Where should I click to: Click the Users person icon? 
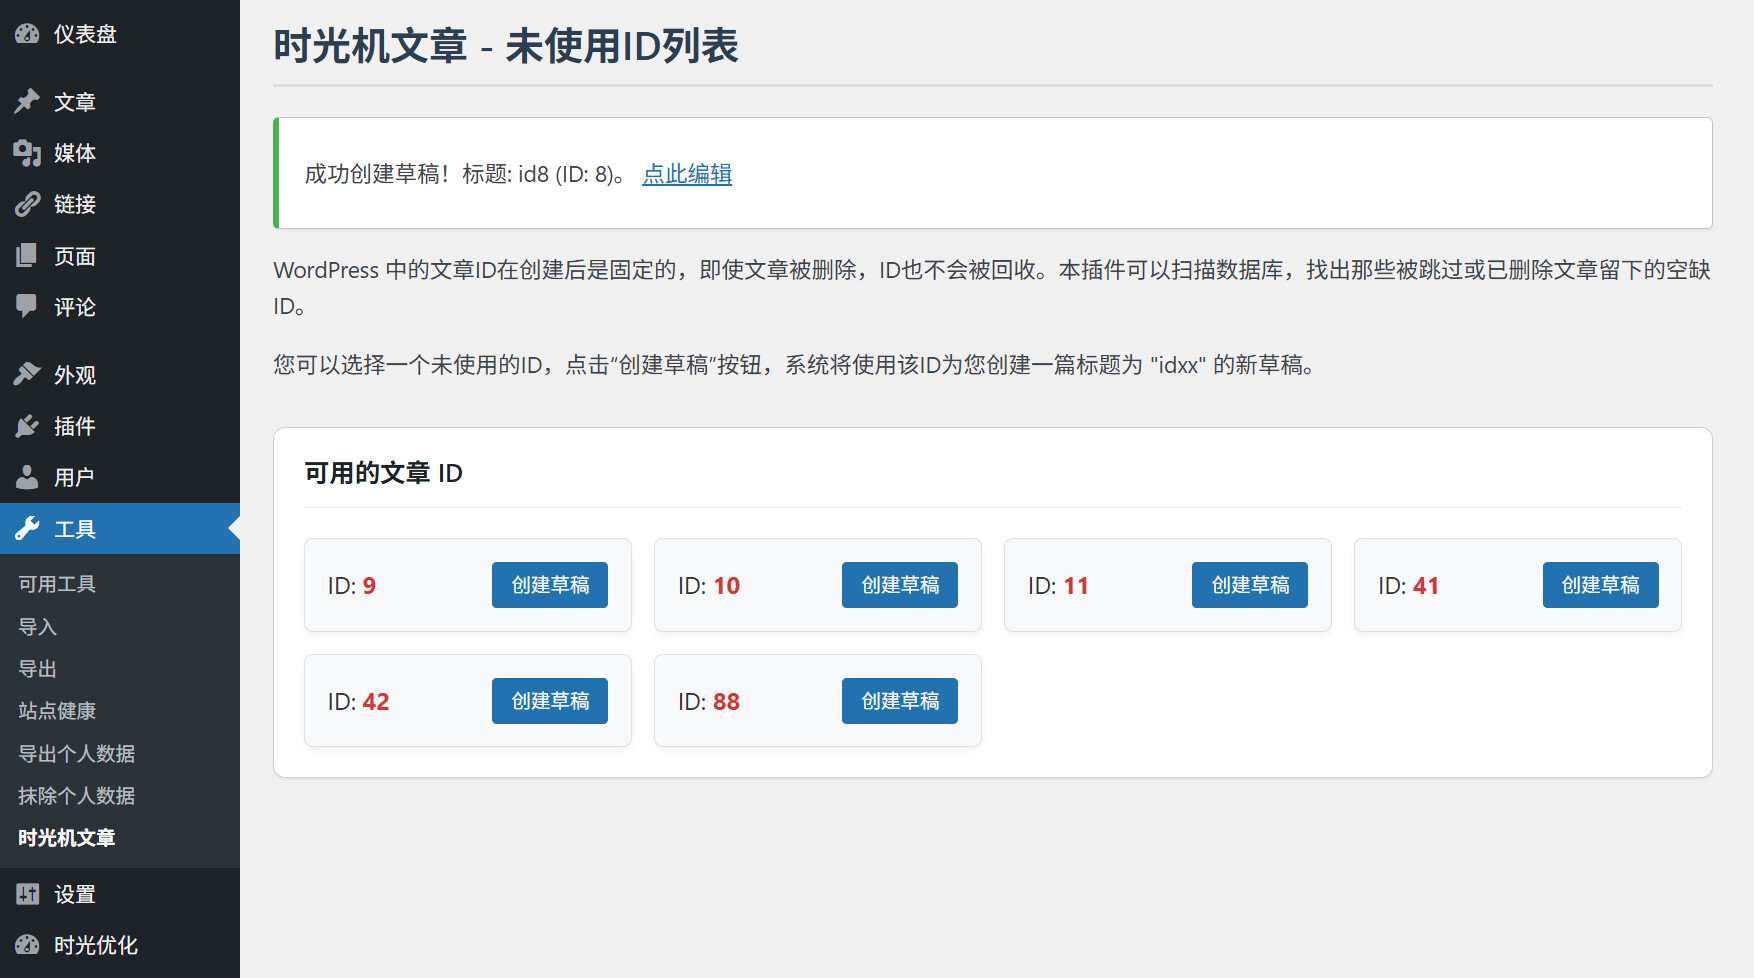click(27, 477)
